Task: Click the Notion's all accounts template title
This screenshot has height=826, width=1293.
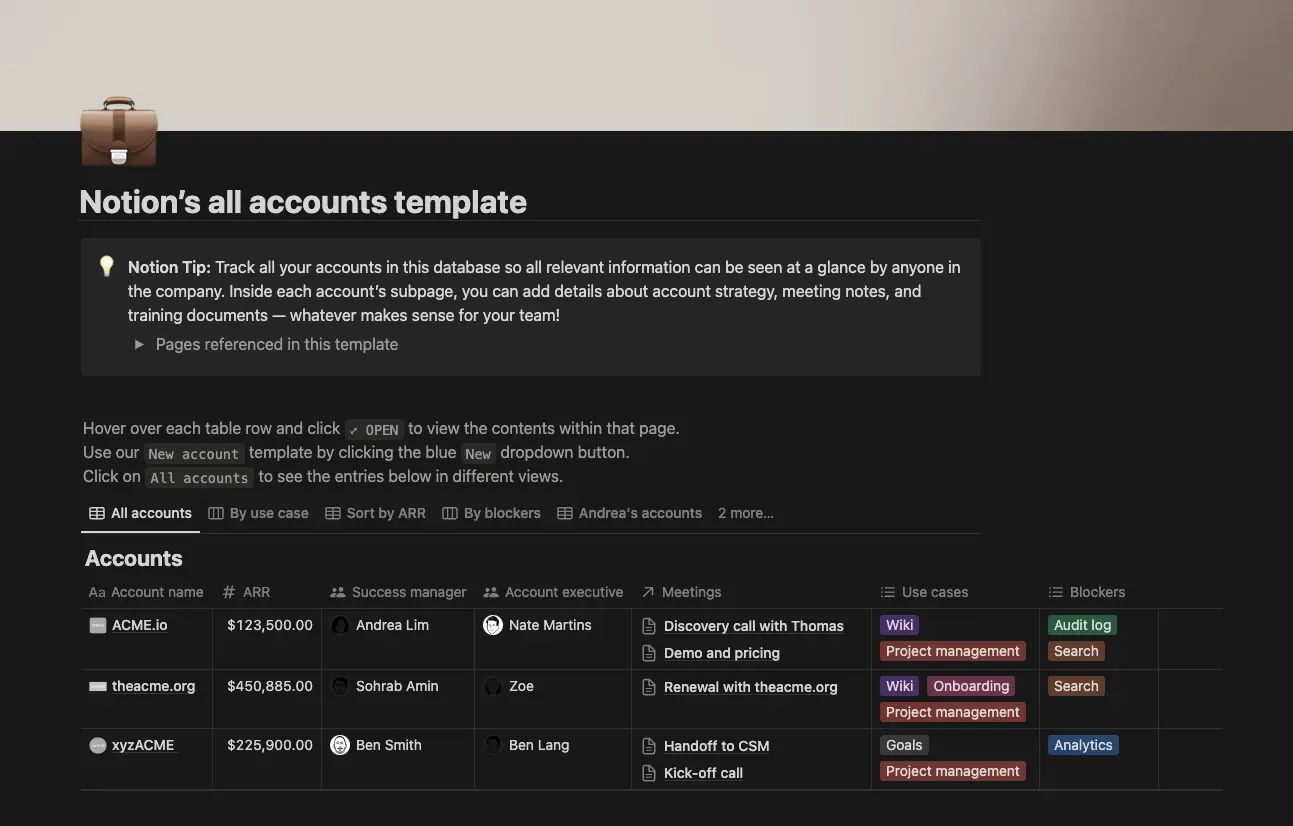Action: [x=303, y=202]
